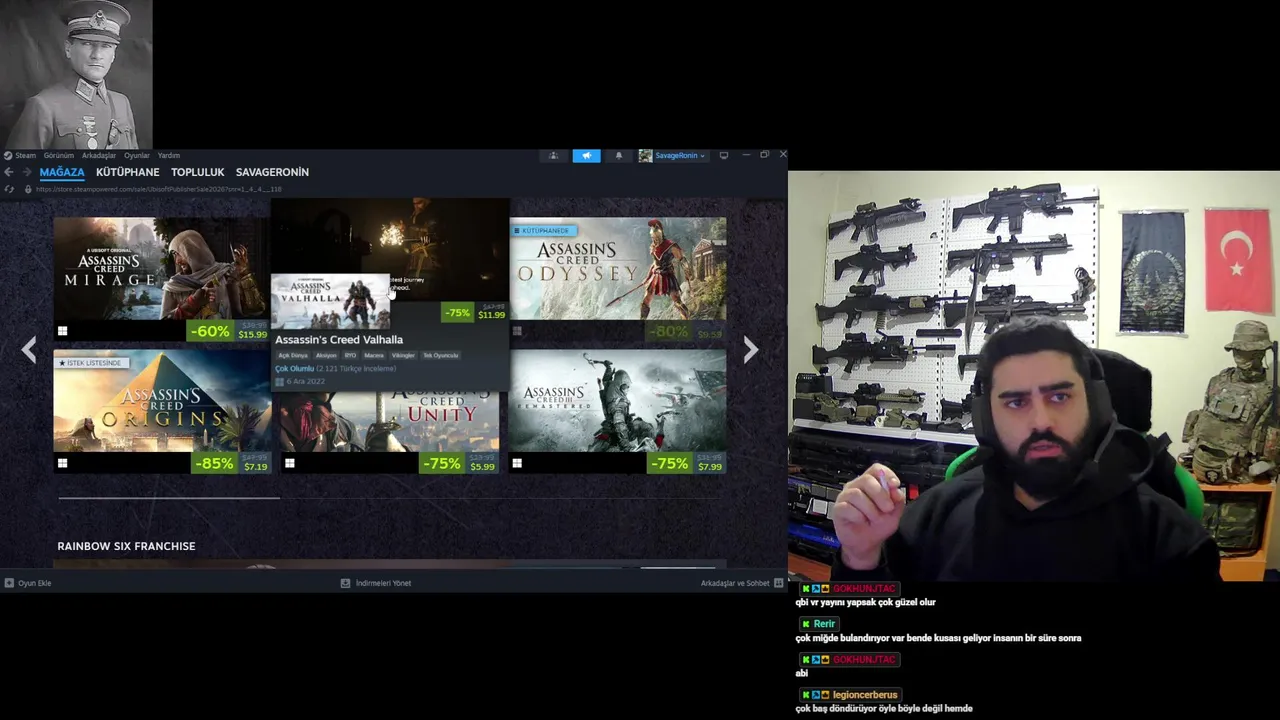Click the -75% discount on Unity
Viewport: 1280px width, 720px height.
441,463
